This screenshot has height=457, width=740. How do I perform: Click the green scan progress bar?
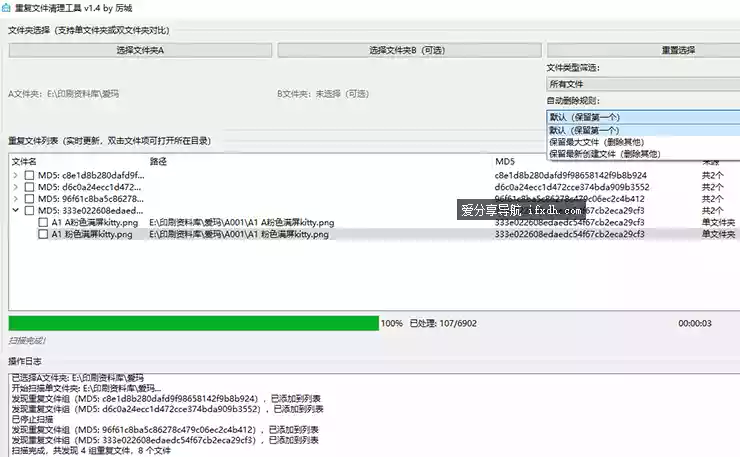(x=193, y=323)
